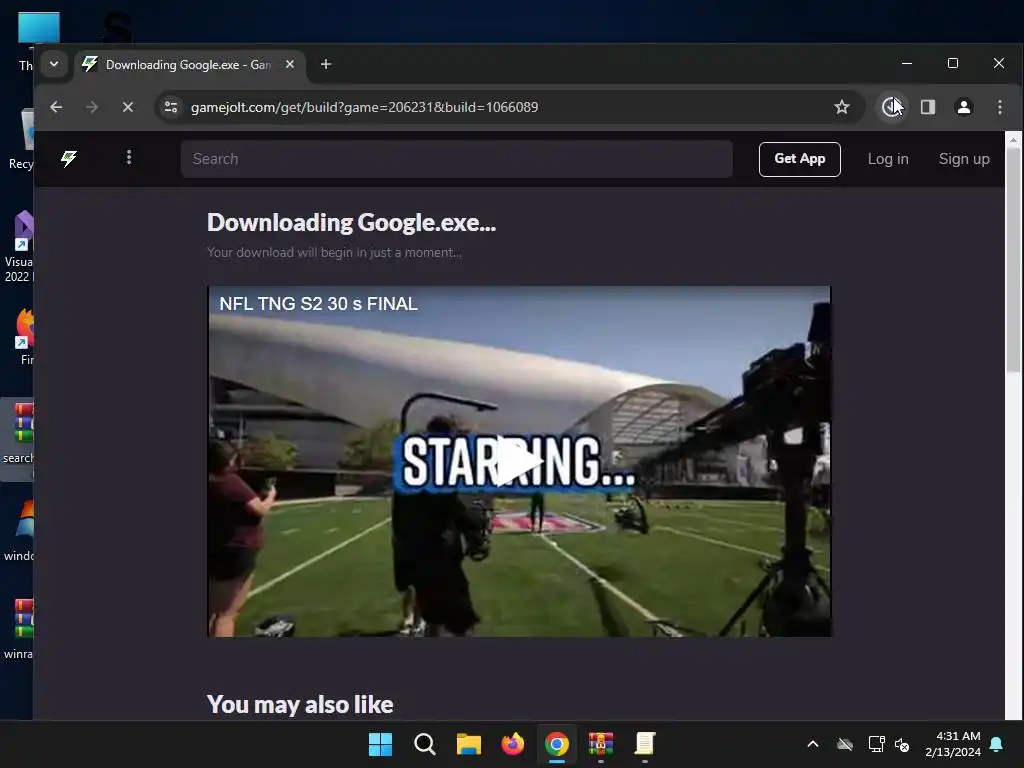Viewport: 1024px width, 768px height.
Task: Open Windows taskbar search
Action: [x=424, y=744]
